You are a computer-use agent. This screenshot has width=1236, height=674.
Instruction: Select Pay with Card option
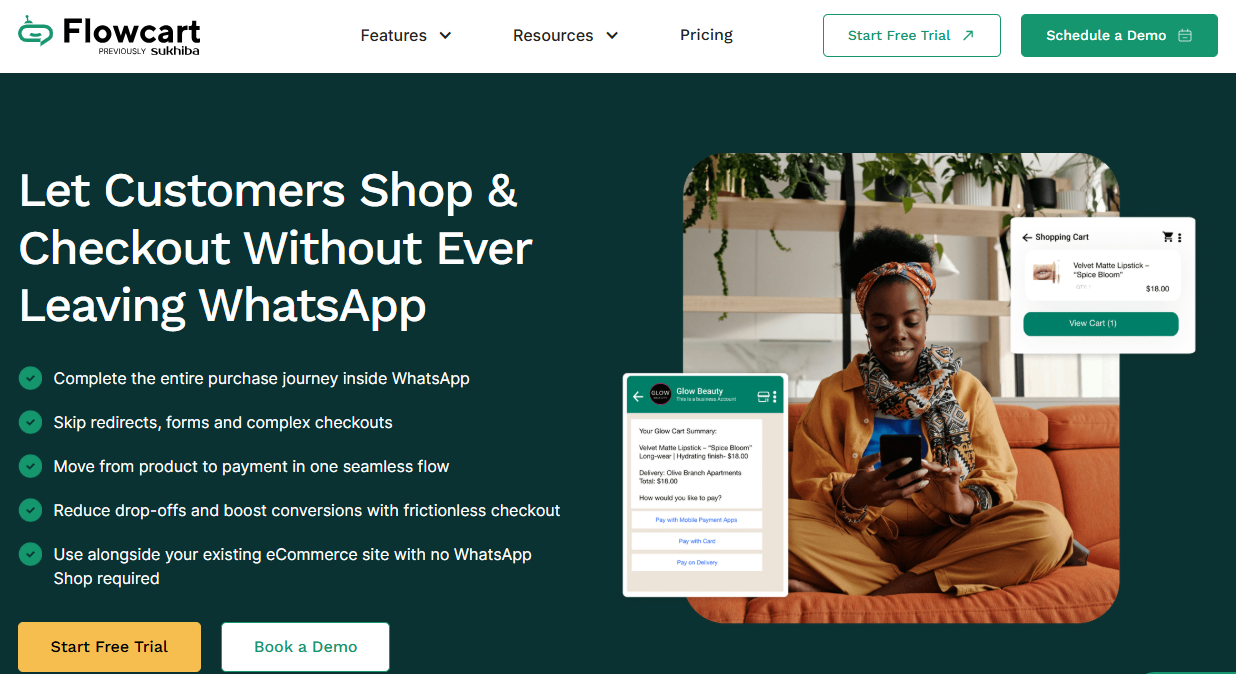(x=697, y=541)
